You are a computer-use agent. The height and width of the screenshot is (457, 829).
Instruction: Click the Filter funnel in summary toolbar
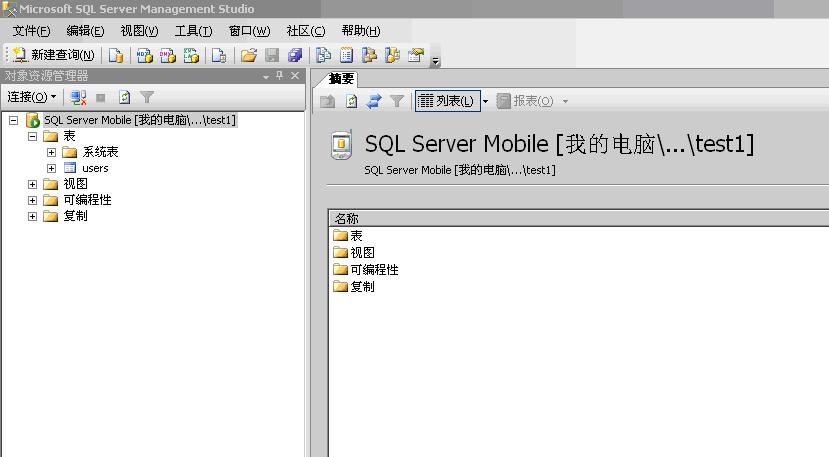[397, 101]
